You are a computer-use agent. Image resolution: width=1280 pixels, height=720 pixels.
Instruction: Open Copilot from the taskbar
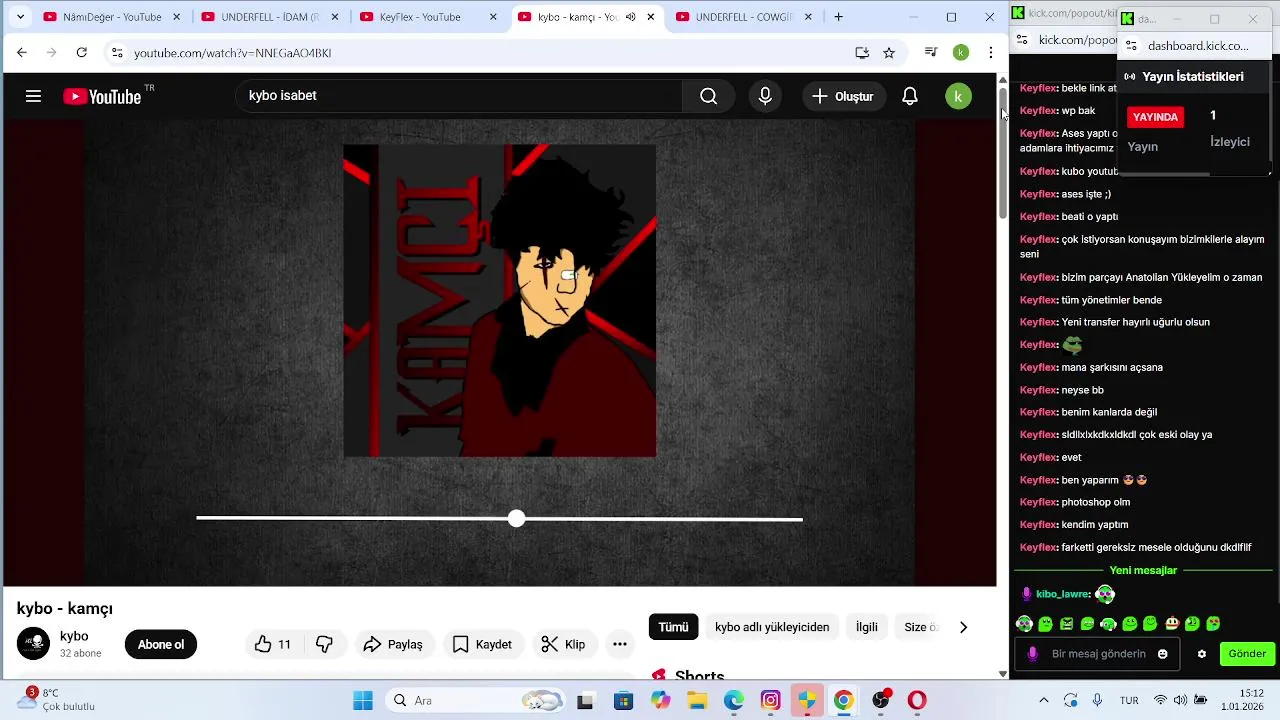click(660, 700)
